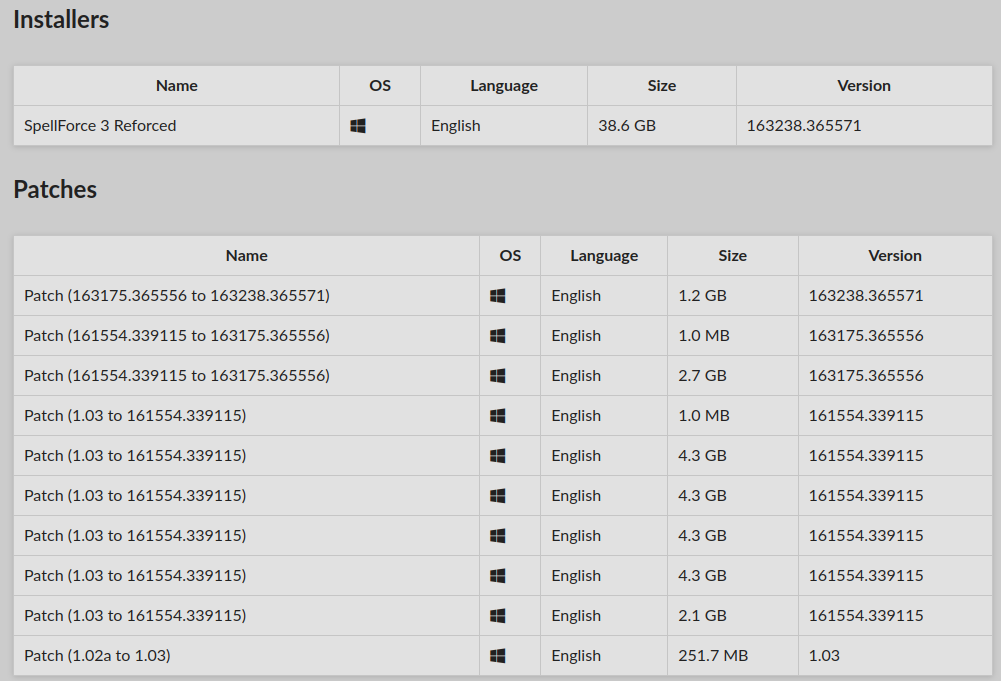Click English in the 2.1 GB patch row
The height and width of the screenshot is (681, 1001).
coord(576,616)
